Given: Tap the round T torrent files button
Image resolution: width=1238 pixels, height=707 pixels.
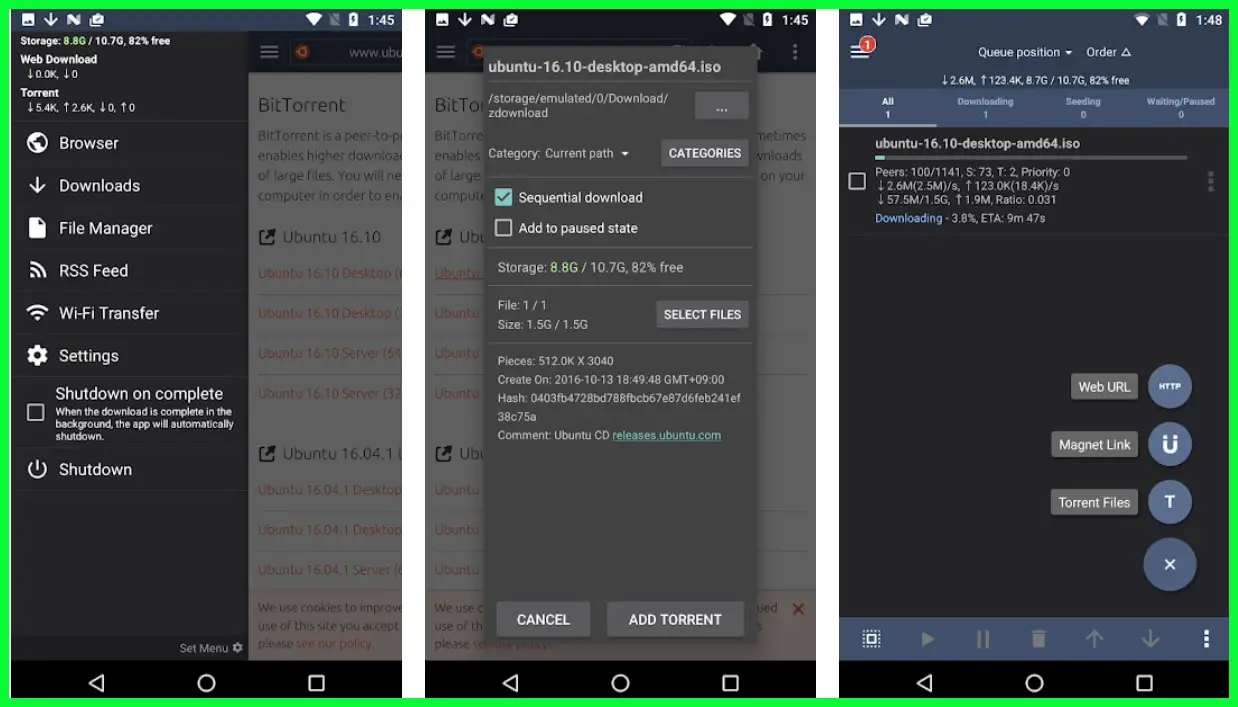Looking at the screenshot, I should [1169, 502].
